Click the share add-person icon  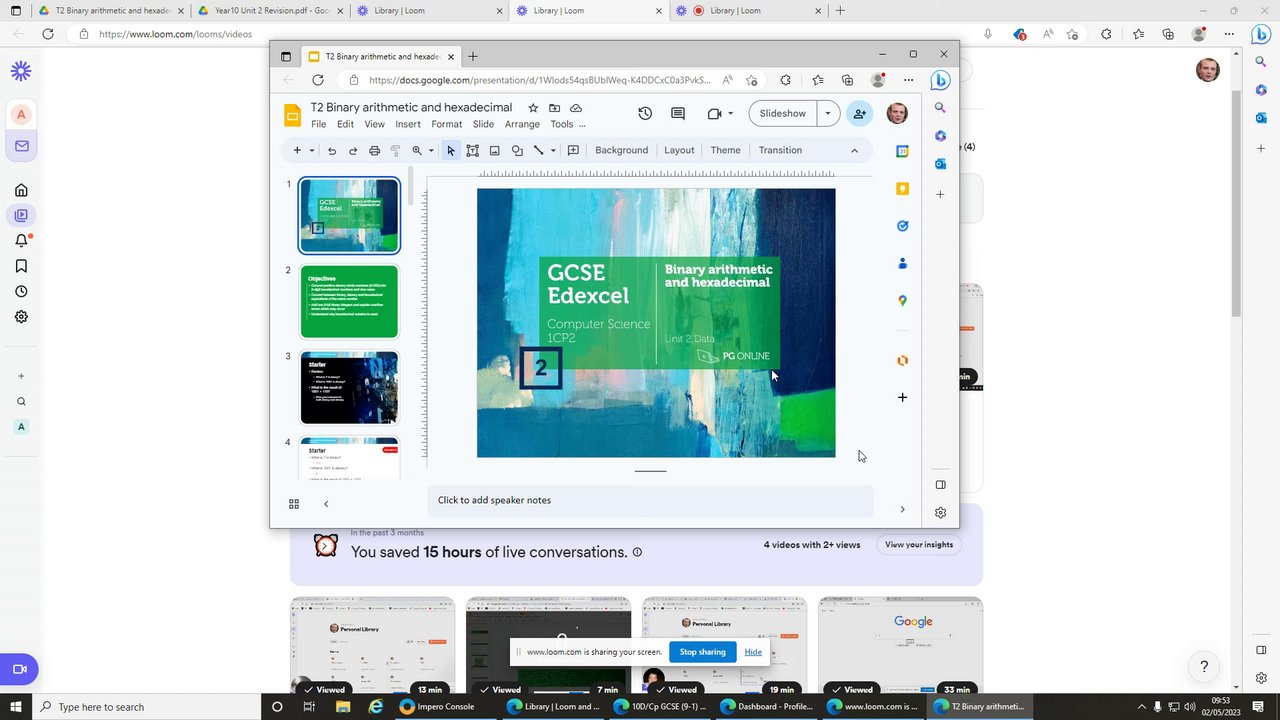click(x=859, y=113)
